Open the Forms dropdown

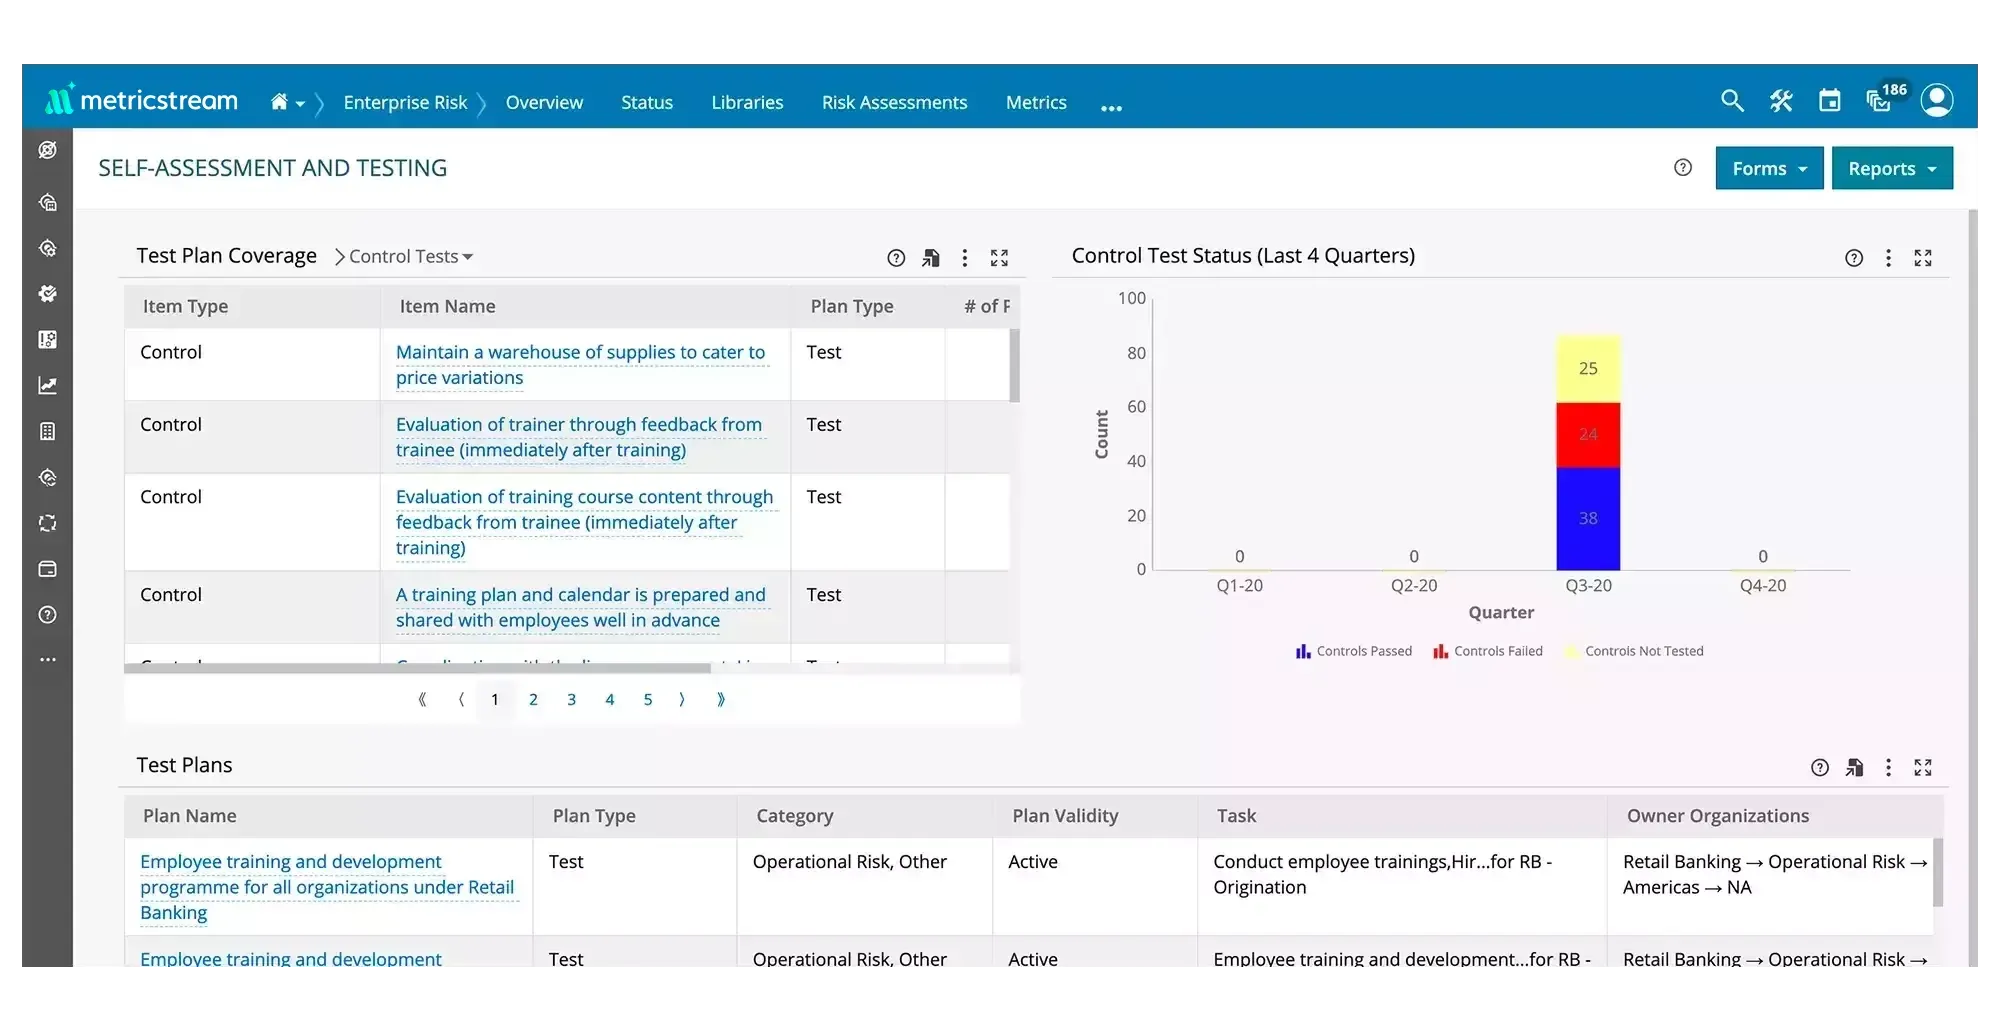click(1769, 168)
